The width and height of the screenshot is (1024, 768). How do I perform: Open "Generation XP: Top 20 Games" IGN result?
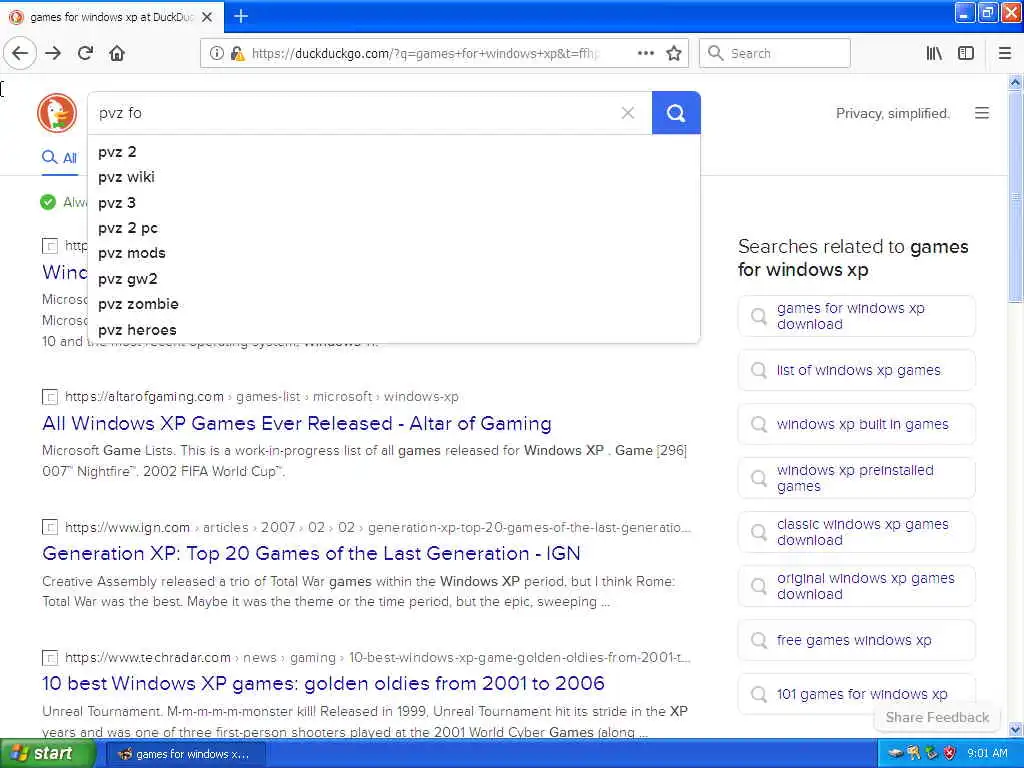tap(311, 553)
